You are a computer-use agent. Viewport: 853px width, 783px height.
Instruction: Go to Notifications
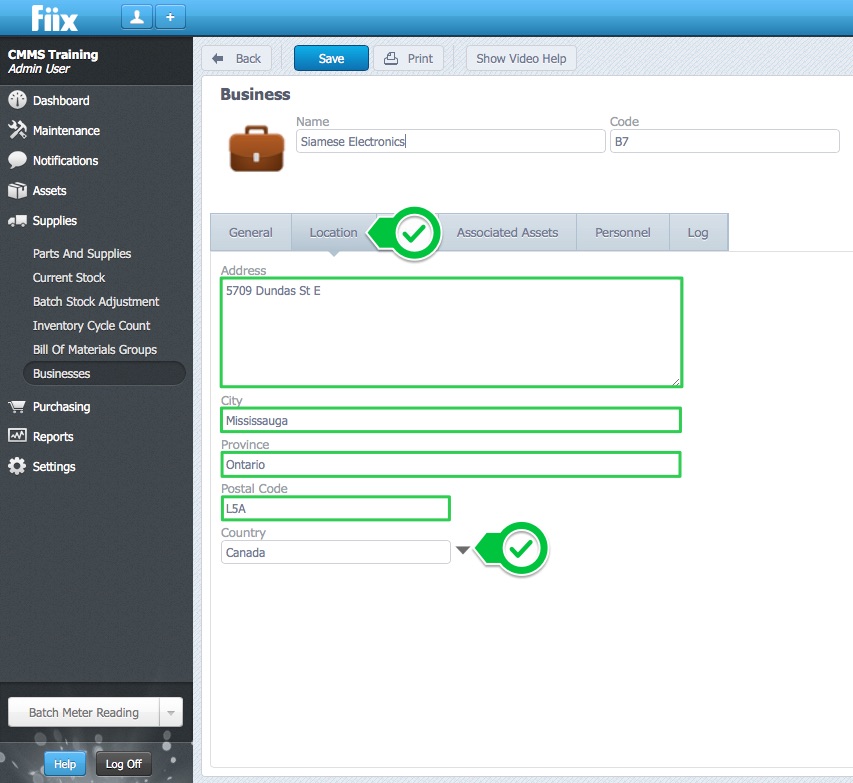pyautogui.click(x=65, y=161)
